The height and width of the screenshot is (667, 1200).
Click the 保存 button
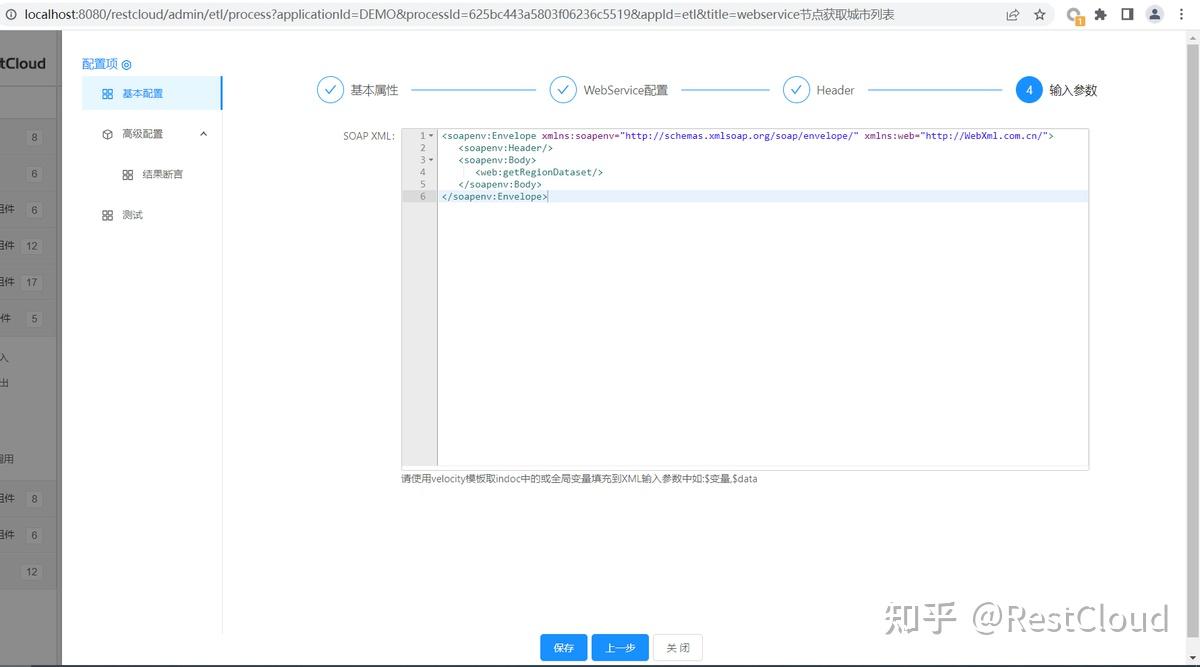[563, 647]
